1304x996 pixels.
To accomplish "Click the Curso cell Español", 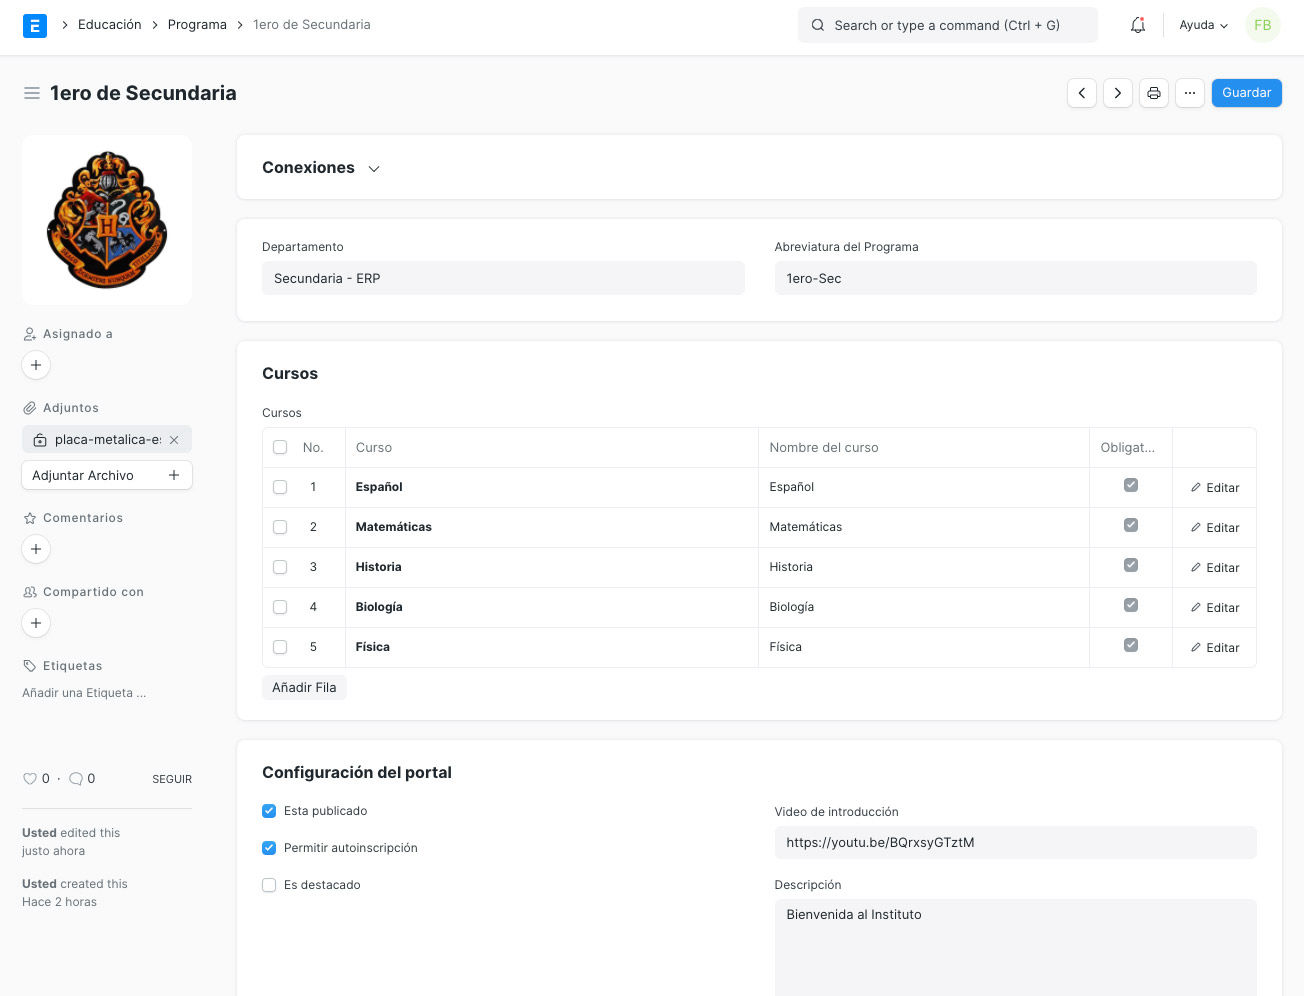I will pyautogui.click(x=551, y=487).
